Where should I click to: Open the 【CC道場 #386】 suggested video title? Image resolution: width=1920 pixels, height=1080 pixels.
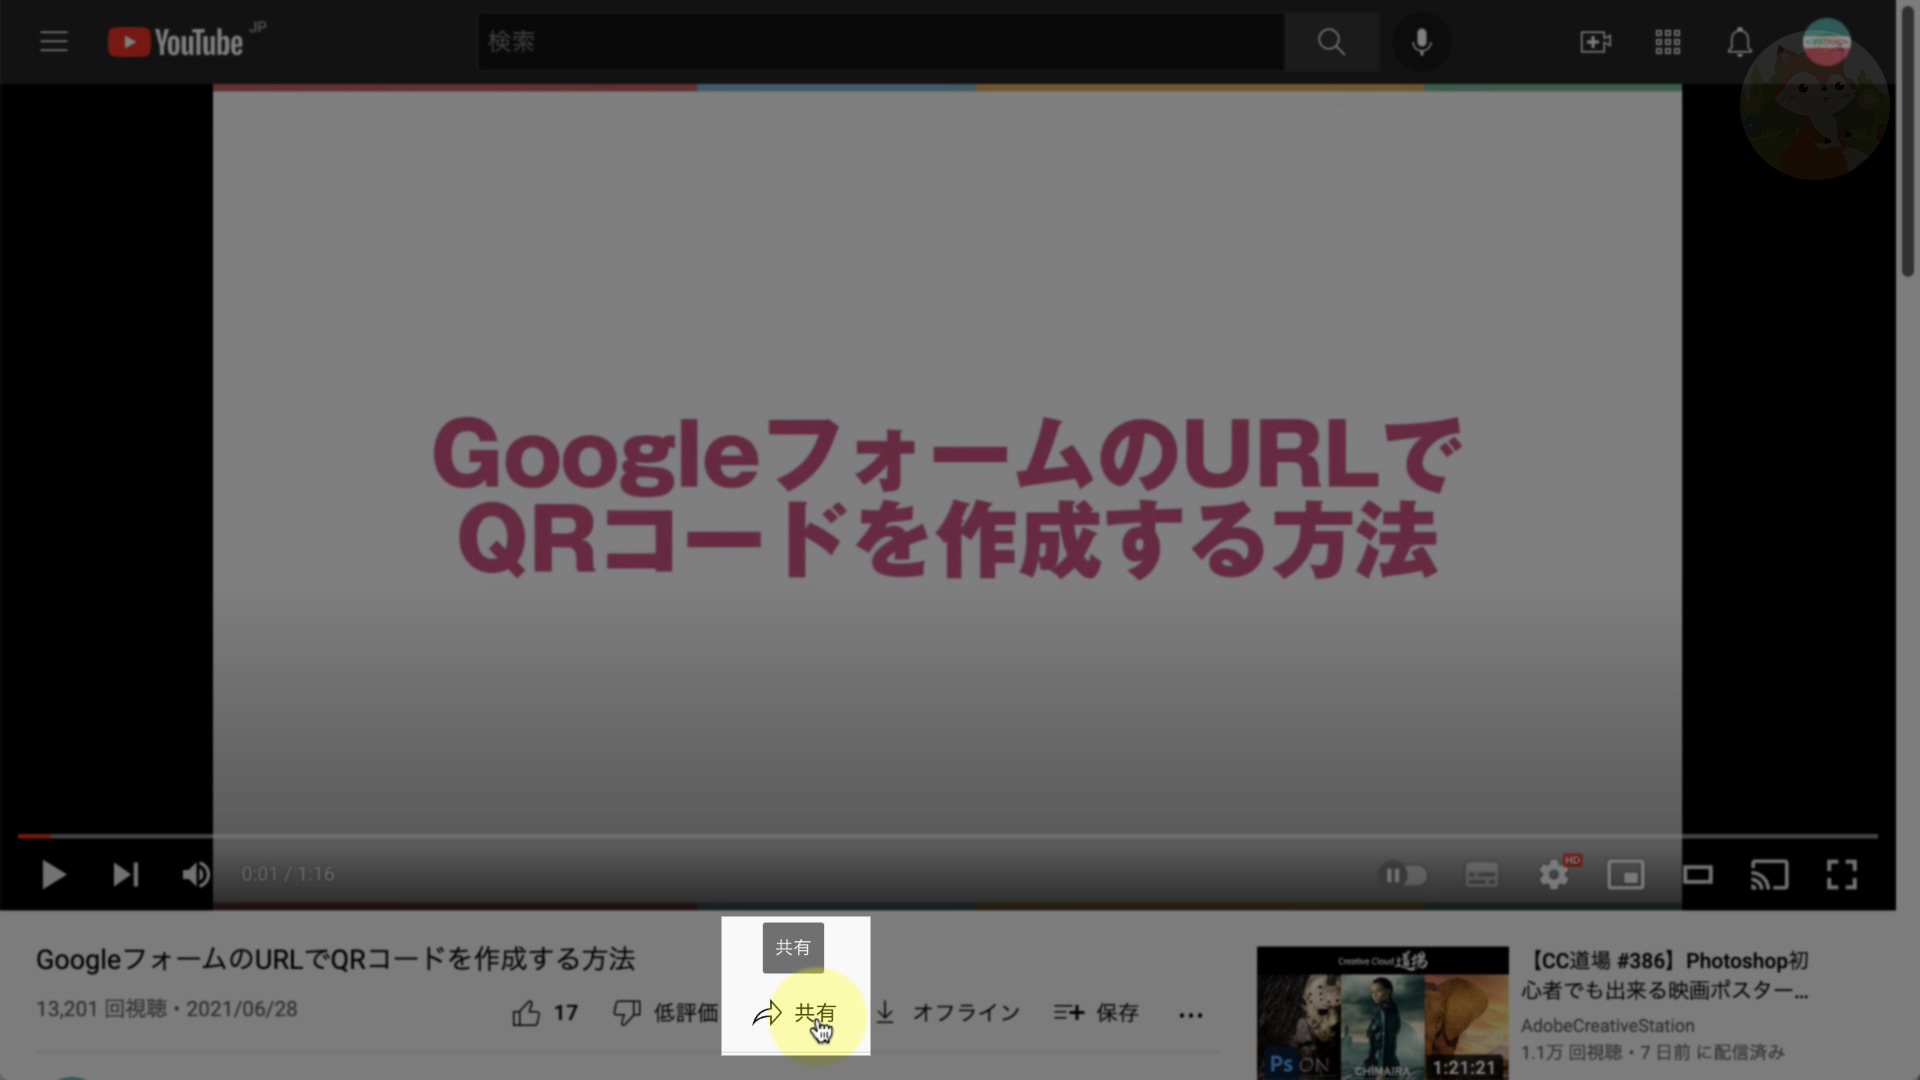point(1666,975)
